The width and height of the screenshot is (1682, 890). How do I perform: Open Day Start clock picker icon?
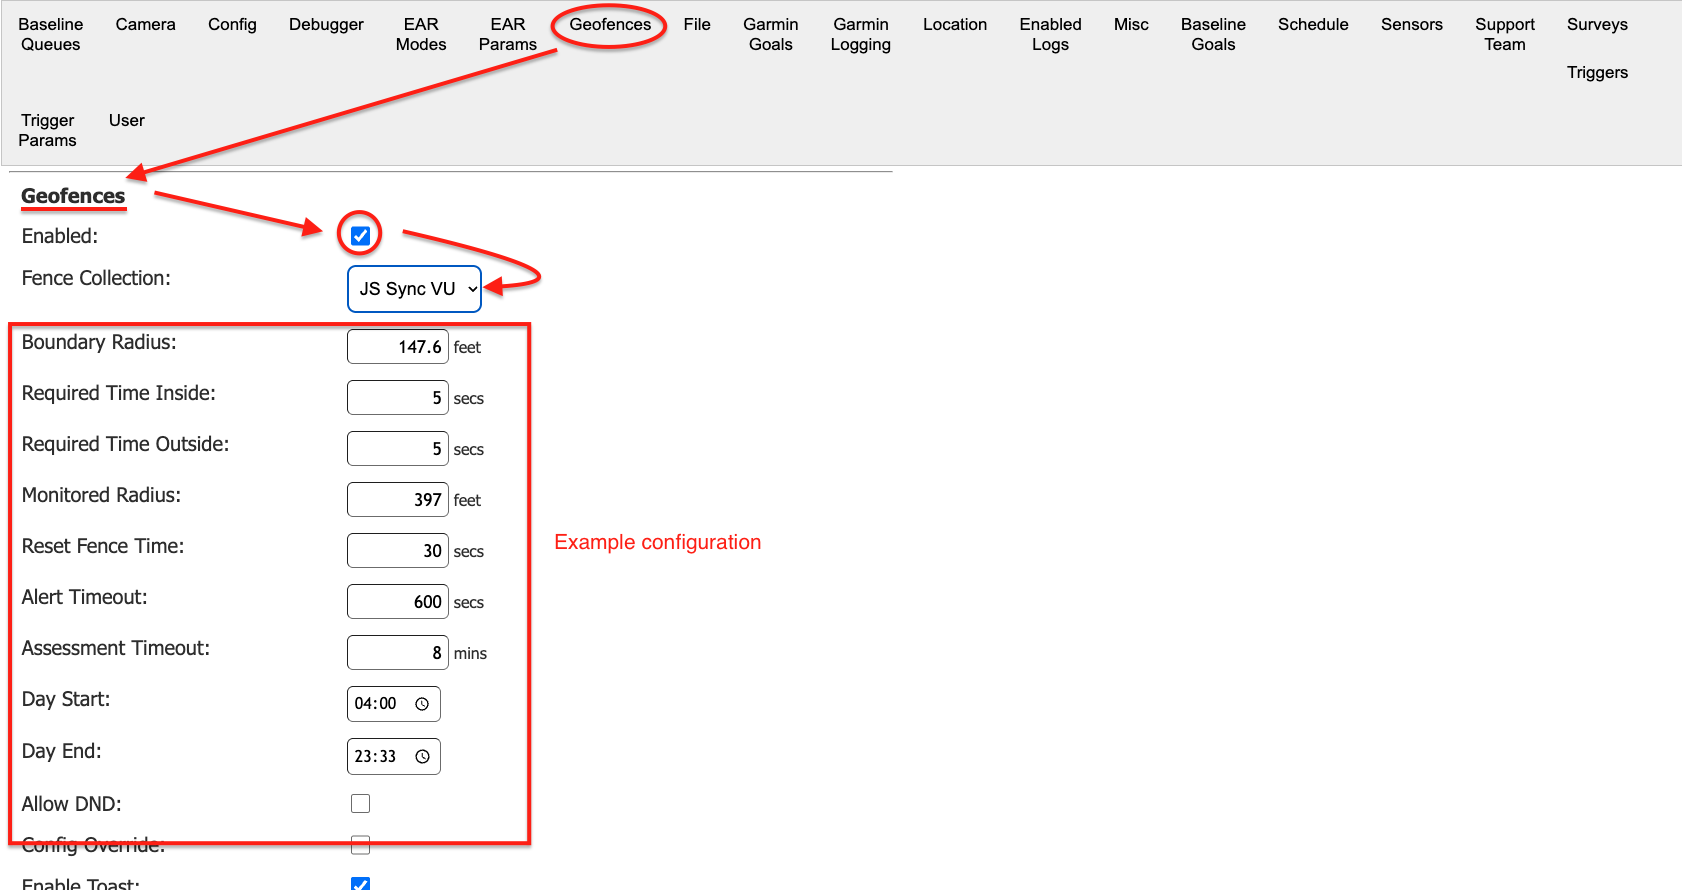click(422, 704)
